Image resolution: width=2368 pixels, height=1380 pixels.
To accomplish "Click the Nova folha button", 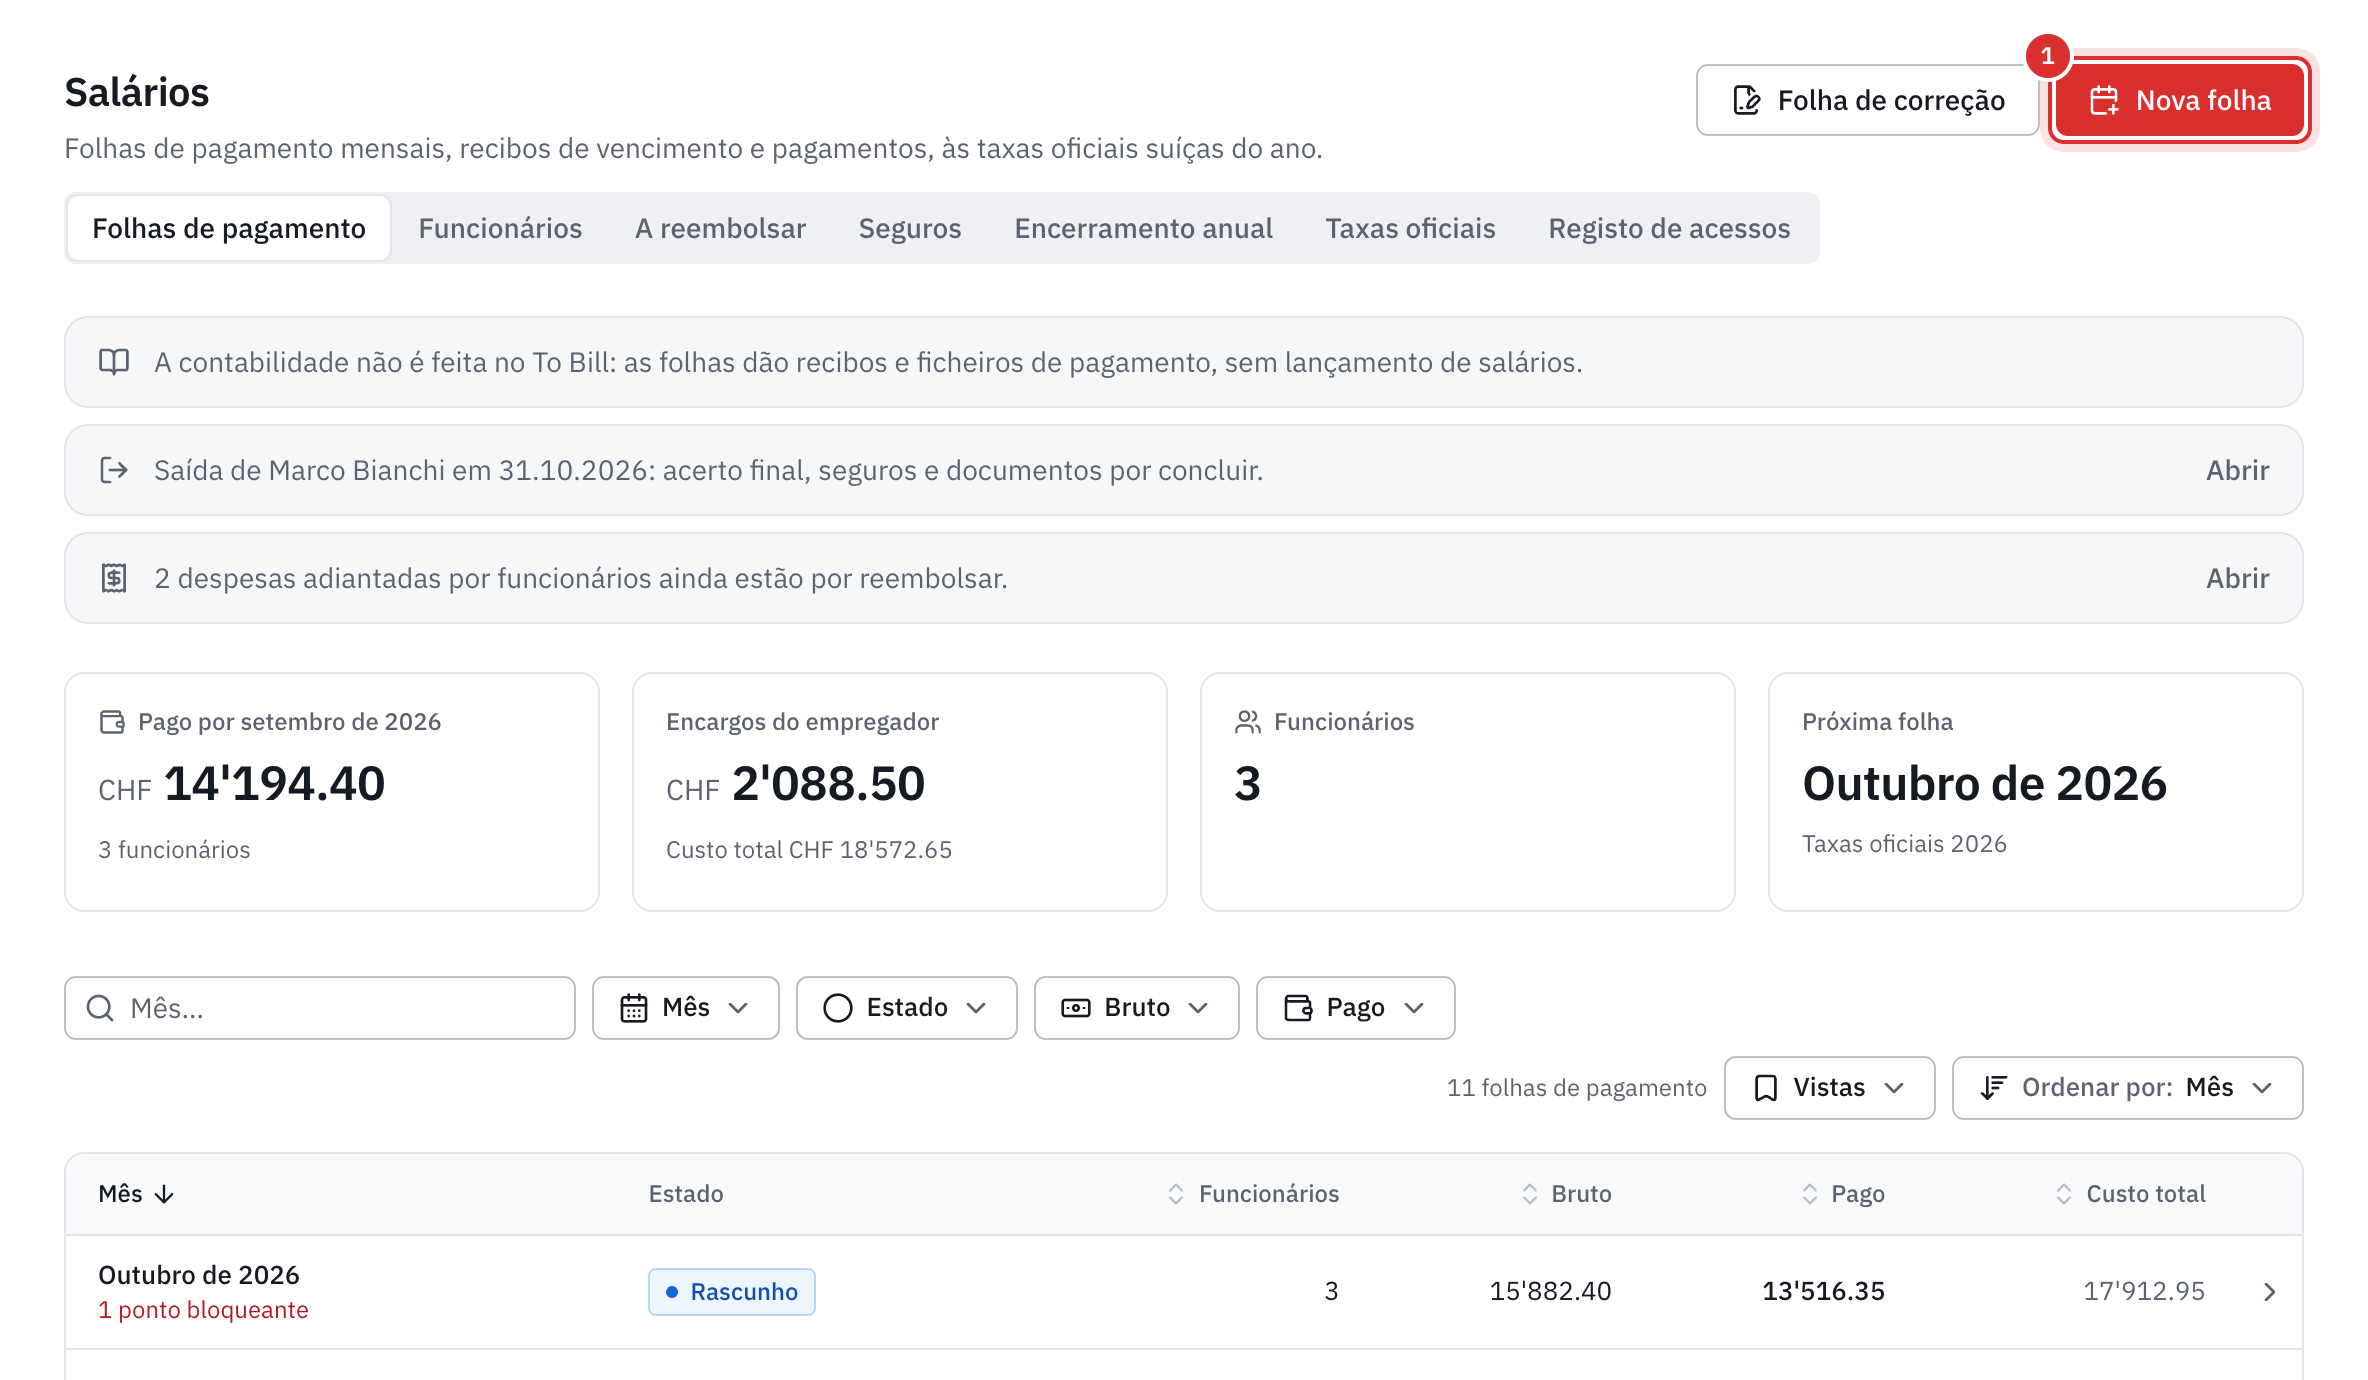I will (2180, 100).
